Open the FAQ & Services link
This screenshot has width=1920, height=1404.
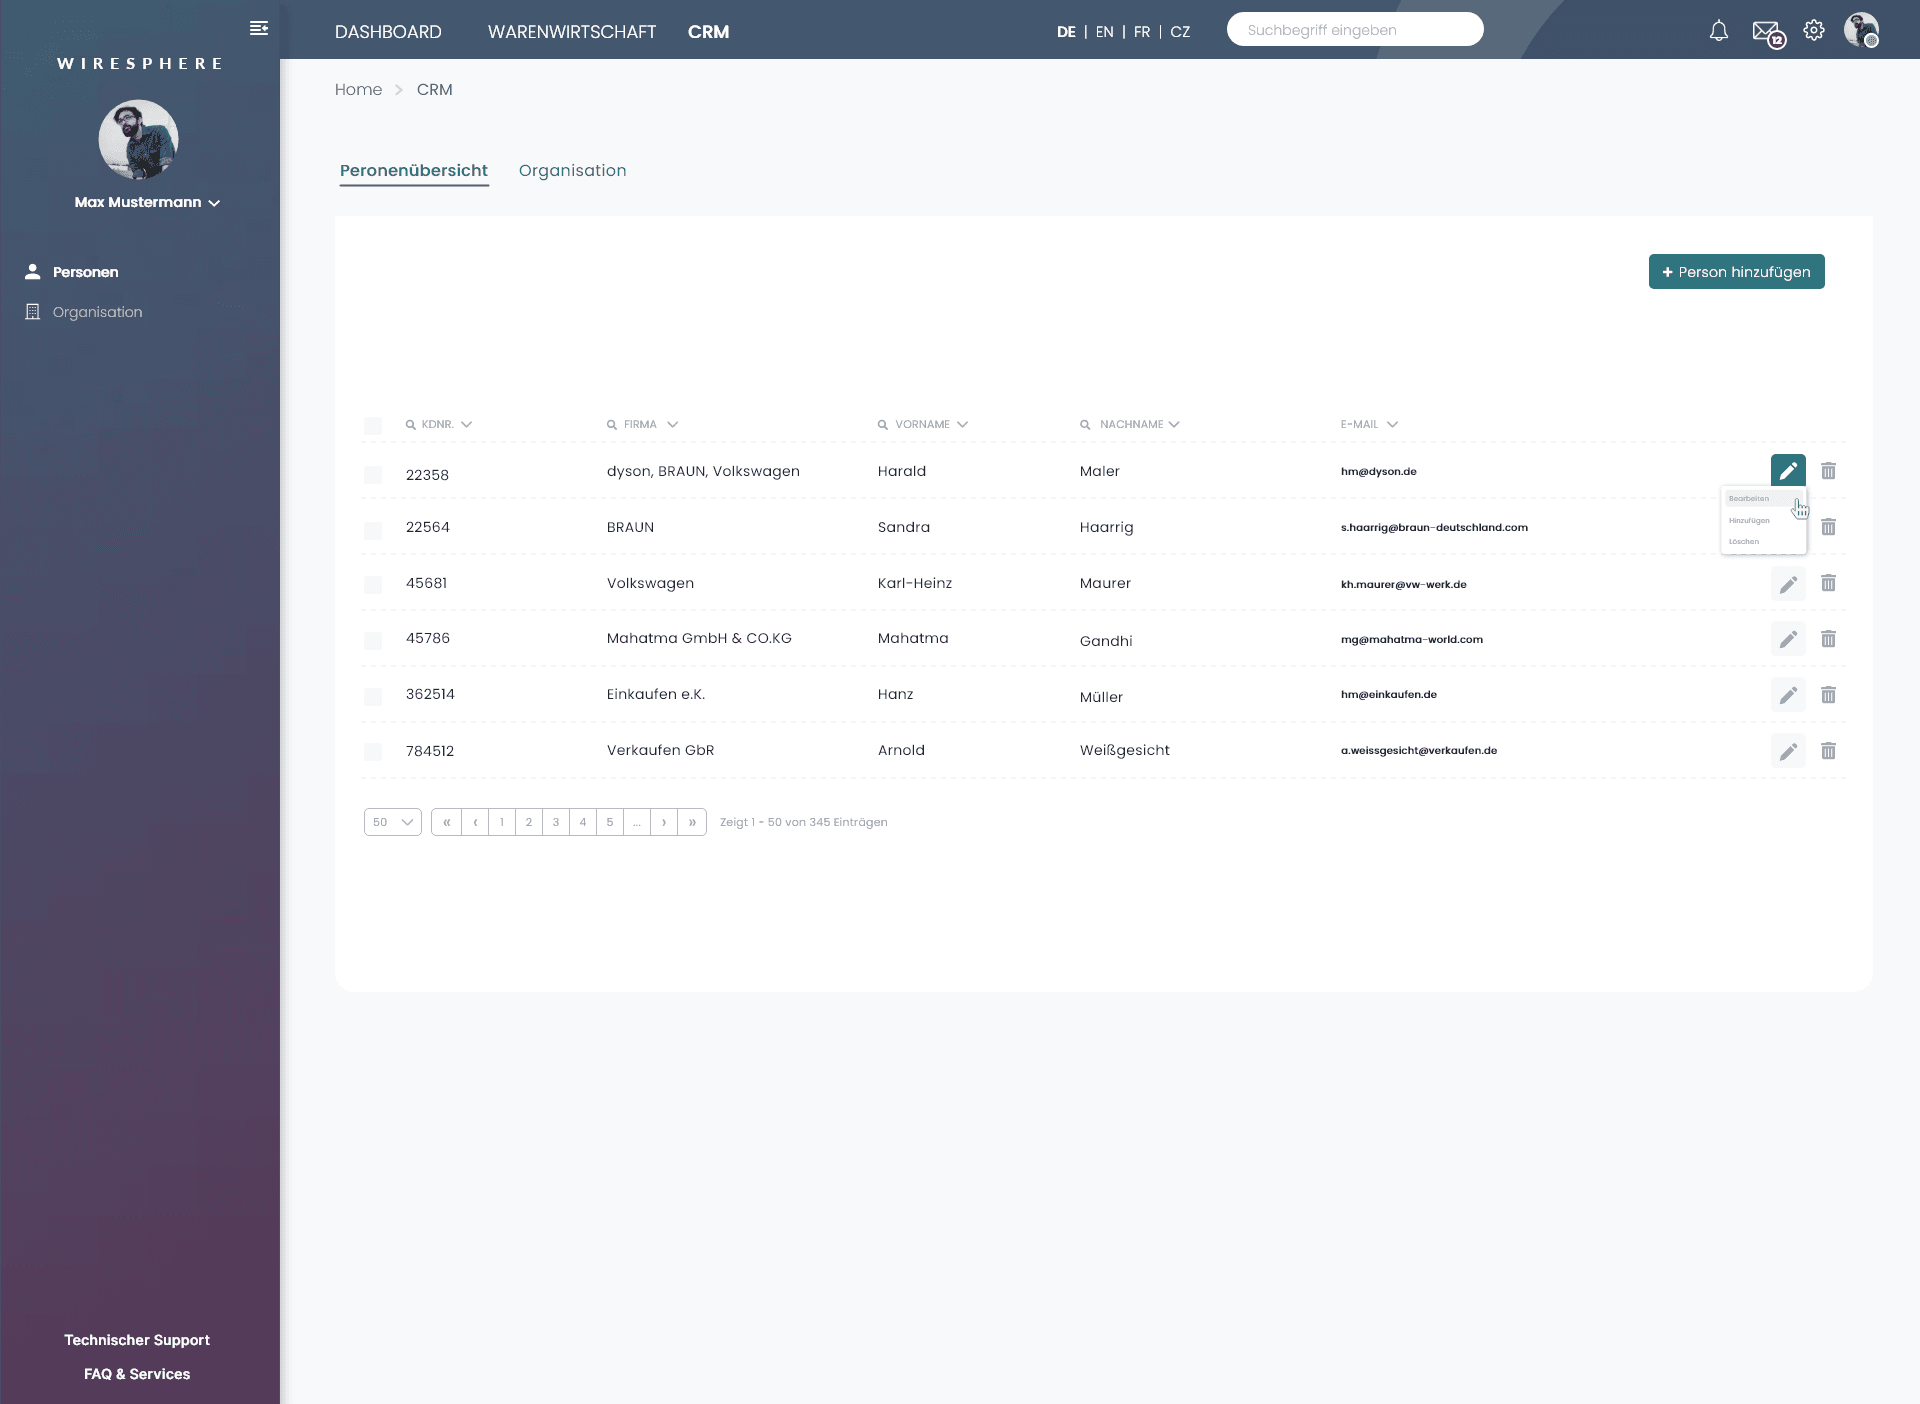coord(137,1374)
